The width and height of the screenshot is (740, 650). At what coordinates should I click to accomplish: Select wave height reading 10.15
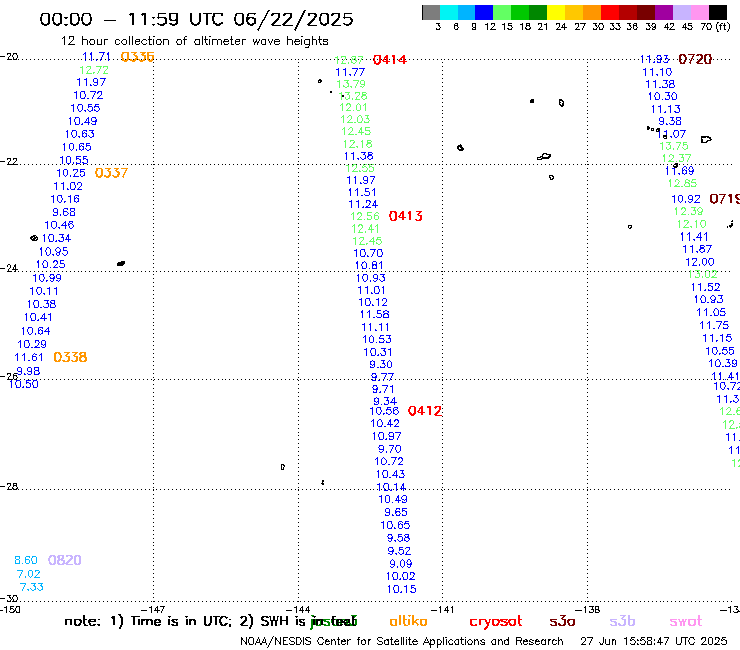point(402,589)
